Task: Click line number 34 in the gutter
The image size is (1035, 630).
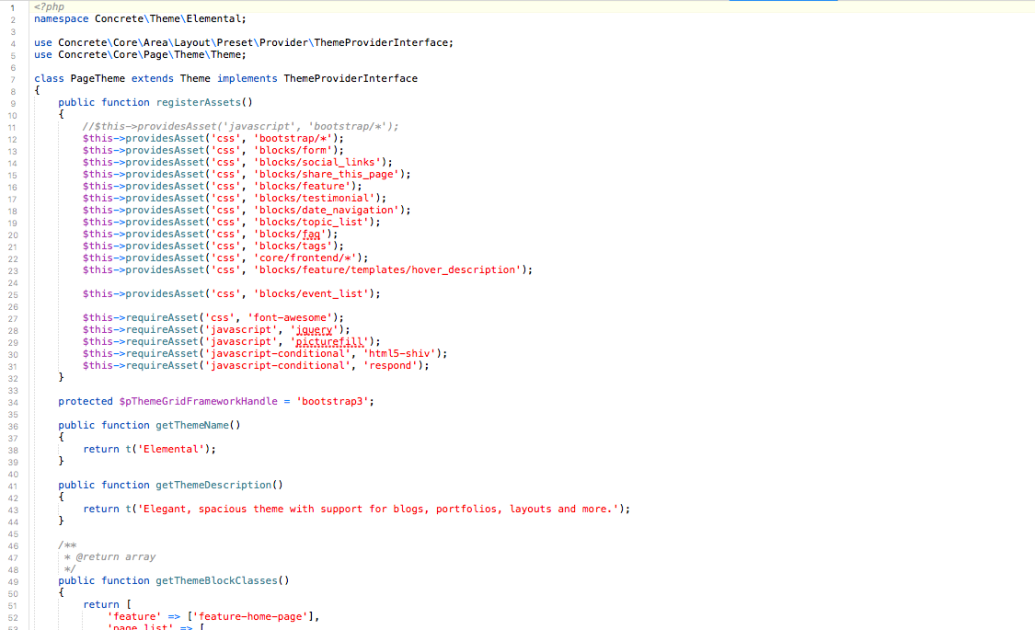Action: tap(11, 402)
